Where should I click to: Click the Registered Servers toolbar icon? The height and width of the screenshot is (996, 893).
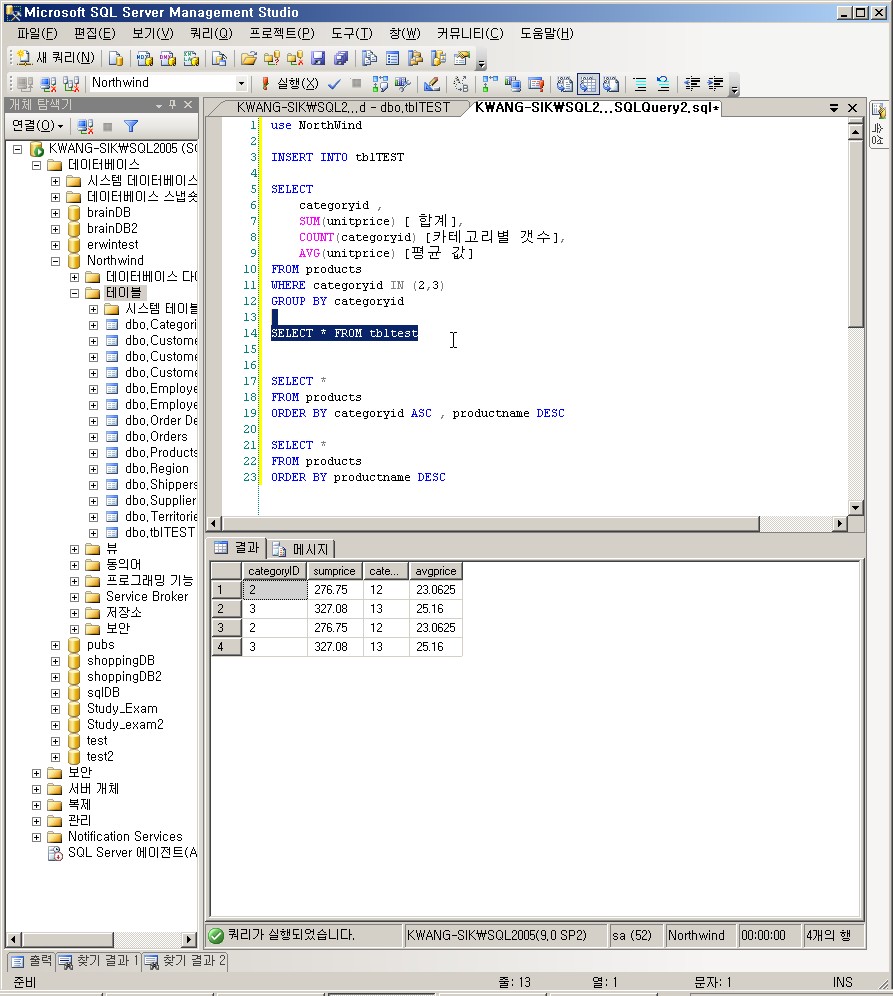(x=370, y=58)
